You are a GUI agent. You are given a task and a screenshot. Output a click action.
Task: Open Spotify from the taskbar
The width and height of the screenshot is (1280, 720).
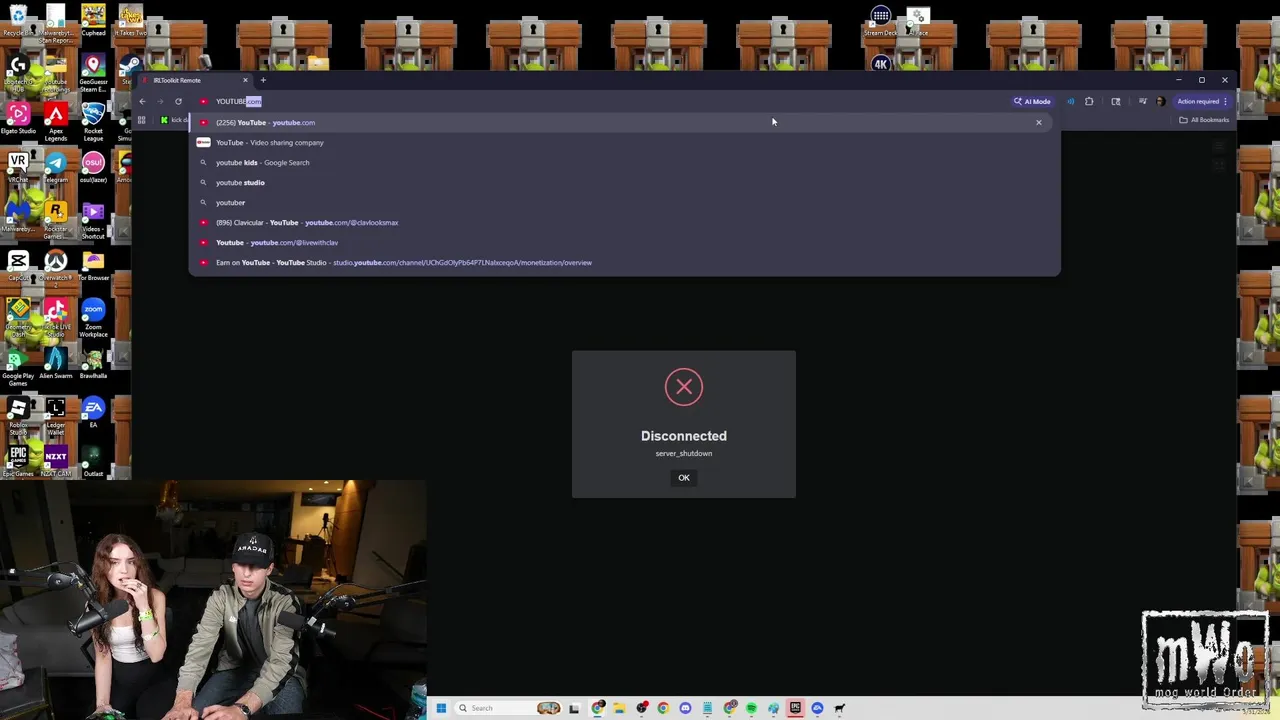(x=751, y=708)
